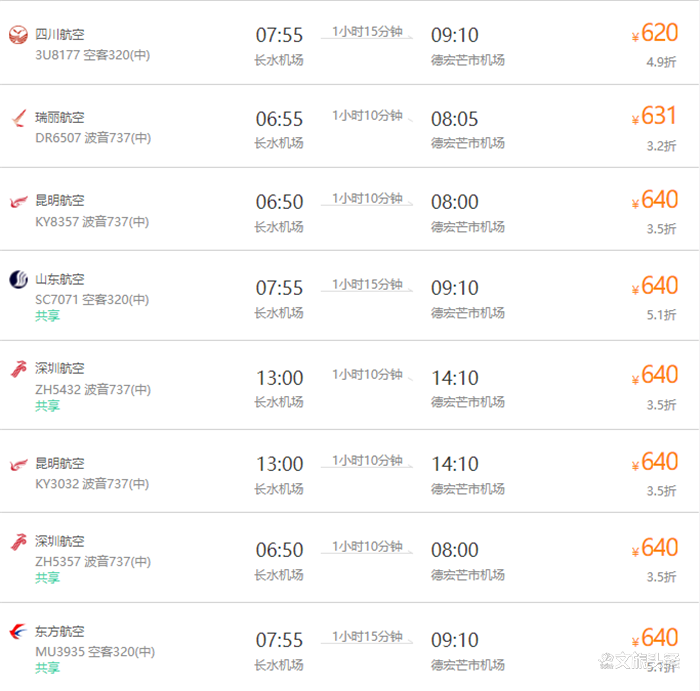
Task: Click the 3.5折 discount for ZH5357
Action: [661, 577]
